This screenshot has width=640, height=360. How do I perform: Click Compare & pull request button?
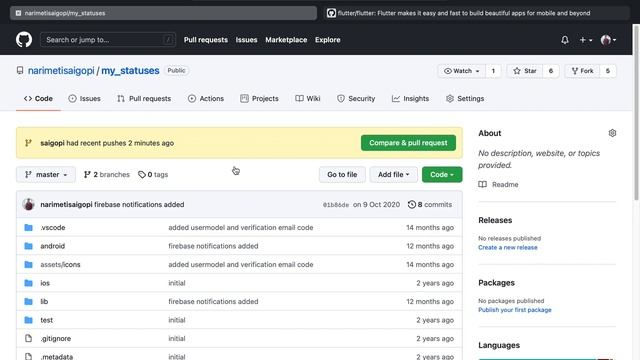408,143
